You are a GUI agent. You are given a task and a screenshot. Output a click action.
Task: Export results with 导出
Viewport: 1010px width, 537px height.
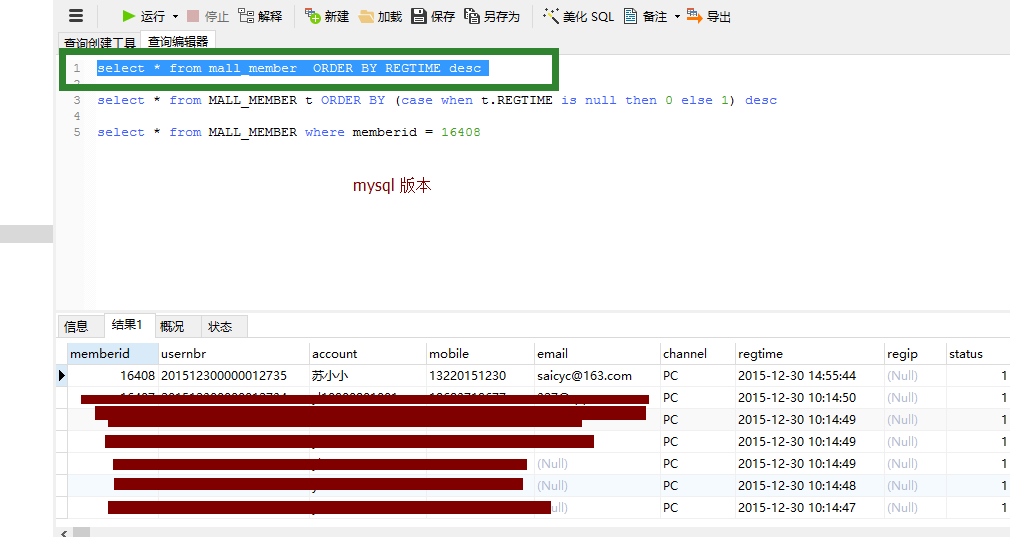tap(709, 16)
